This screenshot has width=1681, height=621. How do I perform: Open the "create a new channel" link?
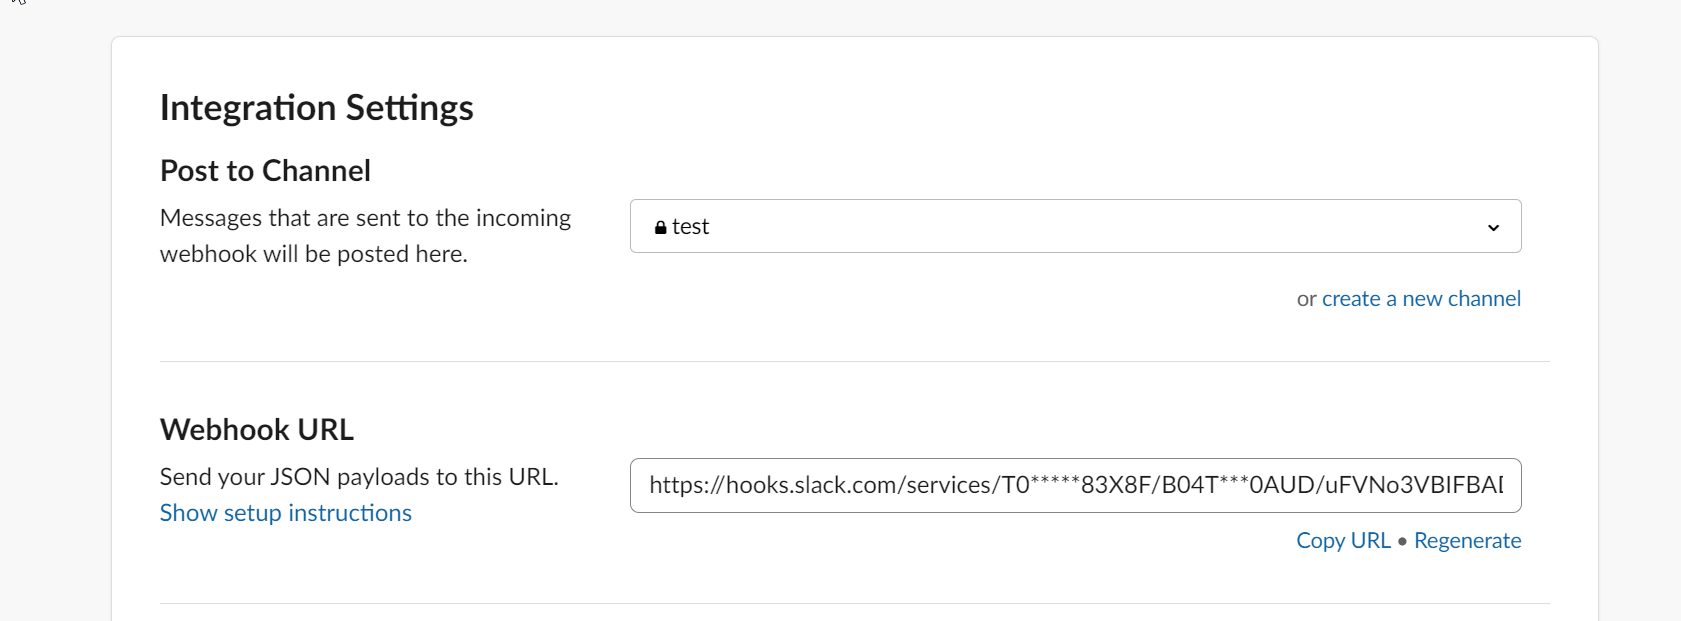tap(1421, 298)
